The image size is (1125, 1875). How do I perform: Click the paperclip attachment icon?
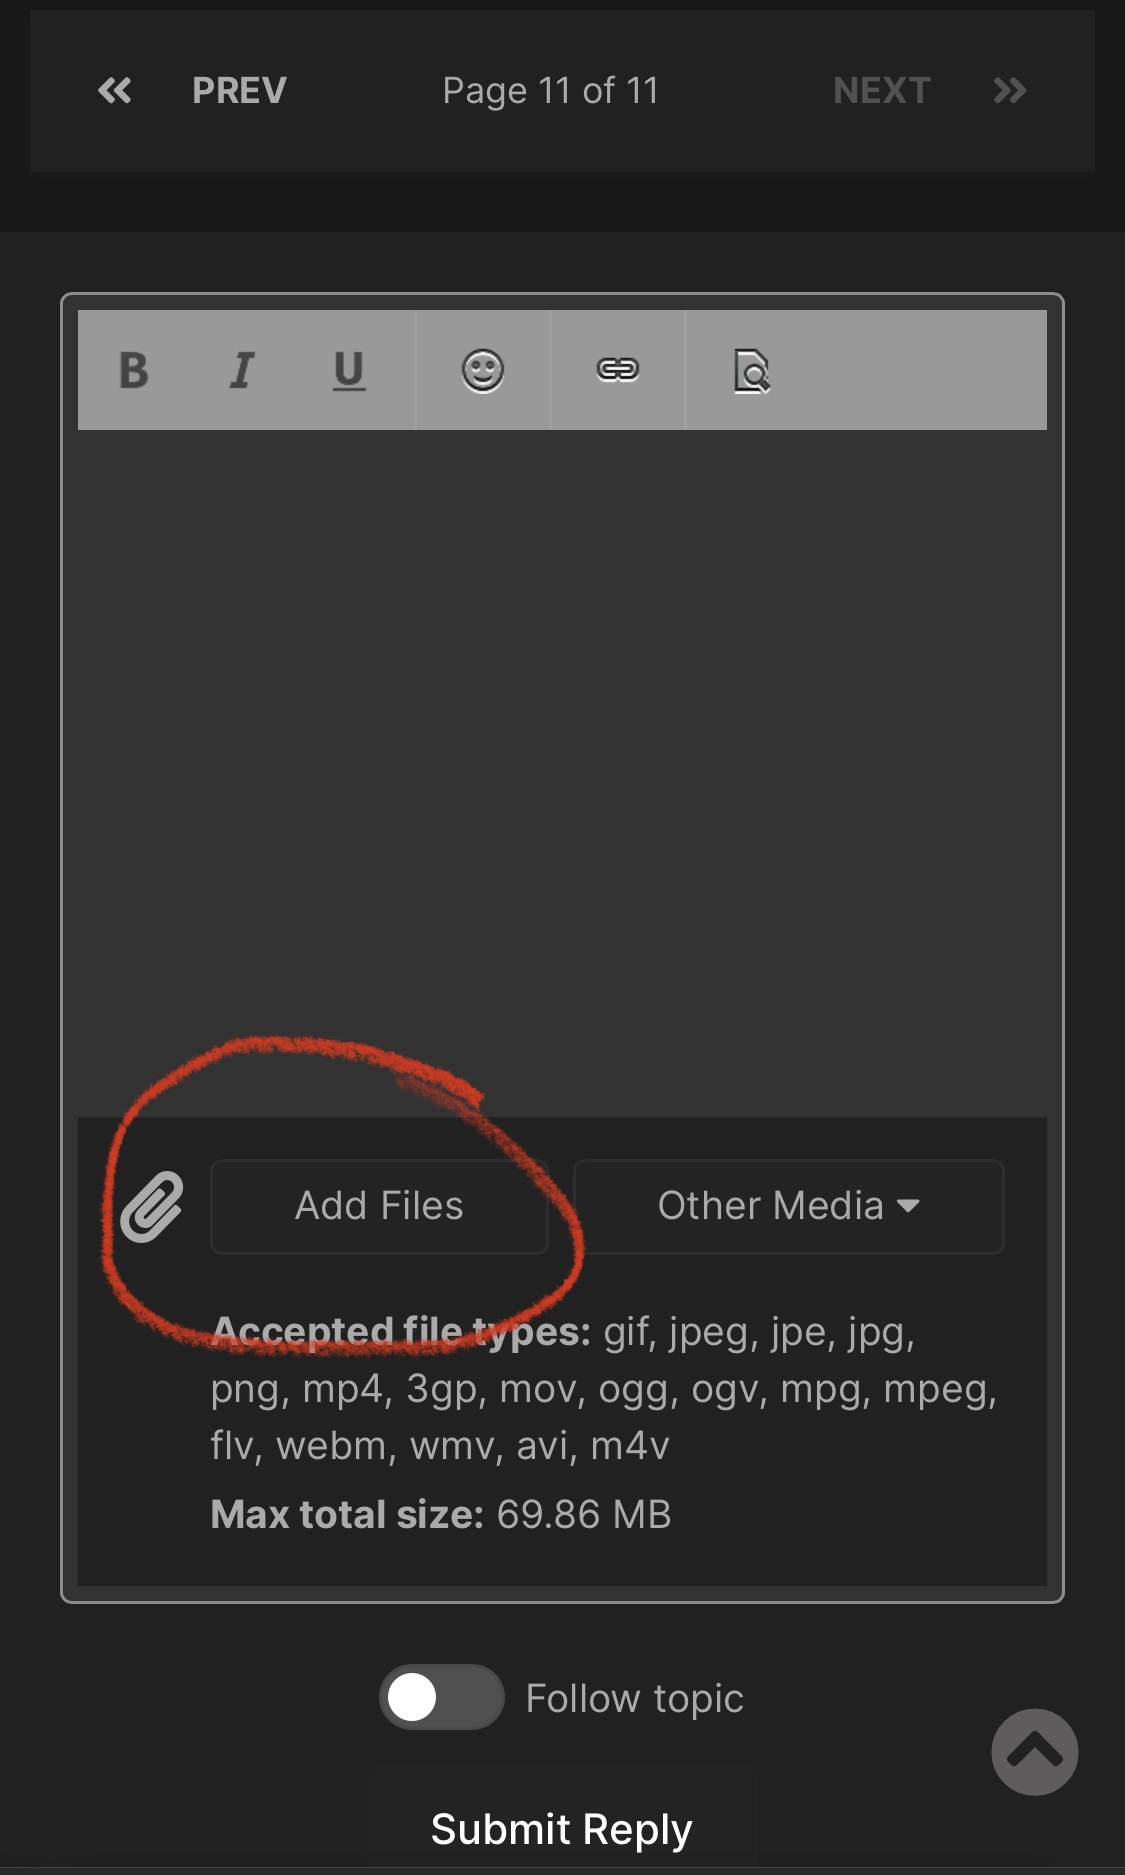point(152,1207)
